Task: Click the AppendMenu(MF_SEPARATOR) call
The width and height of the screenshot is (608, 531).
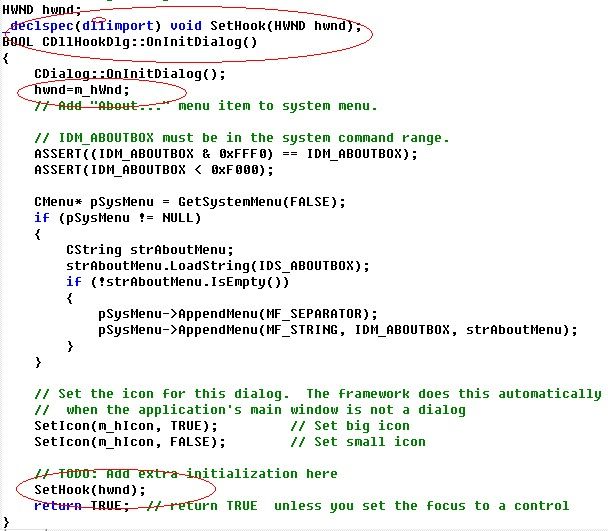Action: [x=238, y=314]
